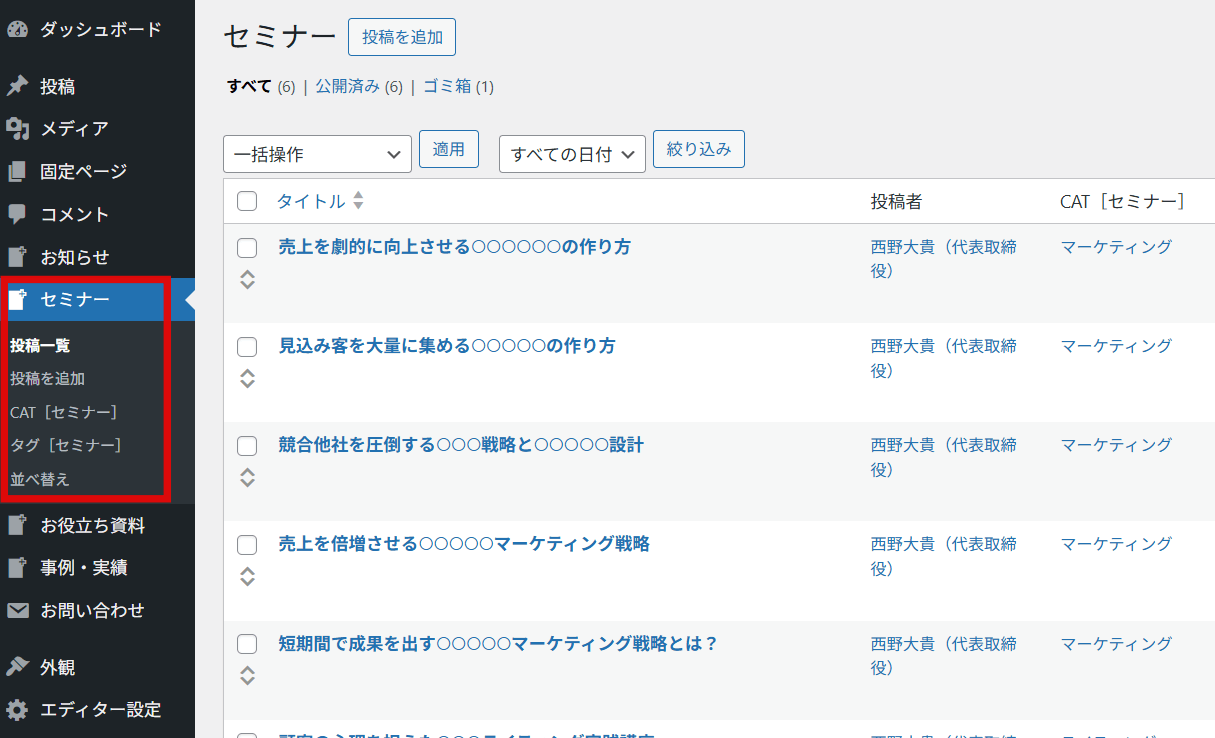This screenshot has height=738, width=1215.
Task: Click the pushpin icon beside 投稿
Action: (x=17, y=86)
